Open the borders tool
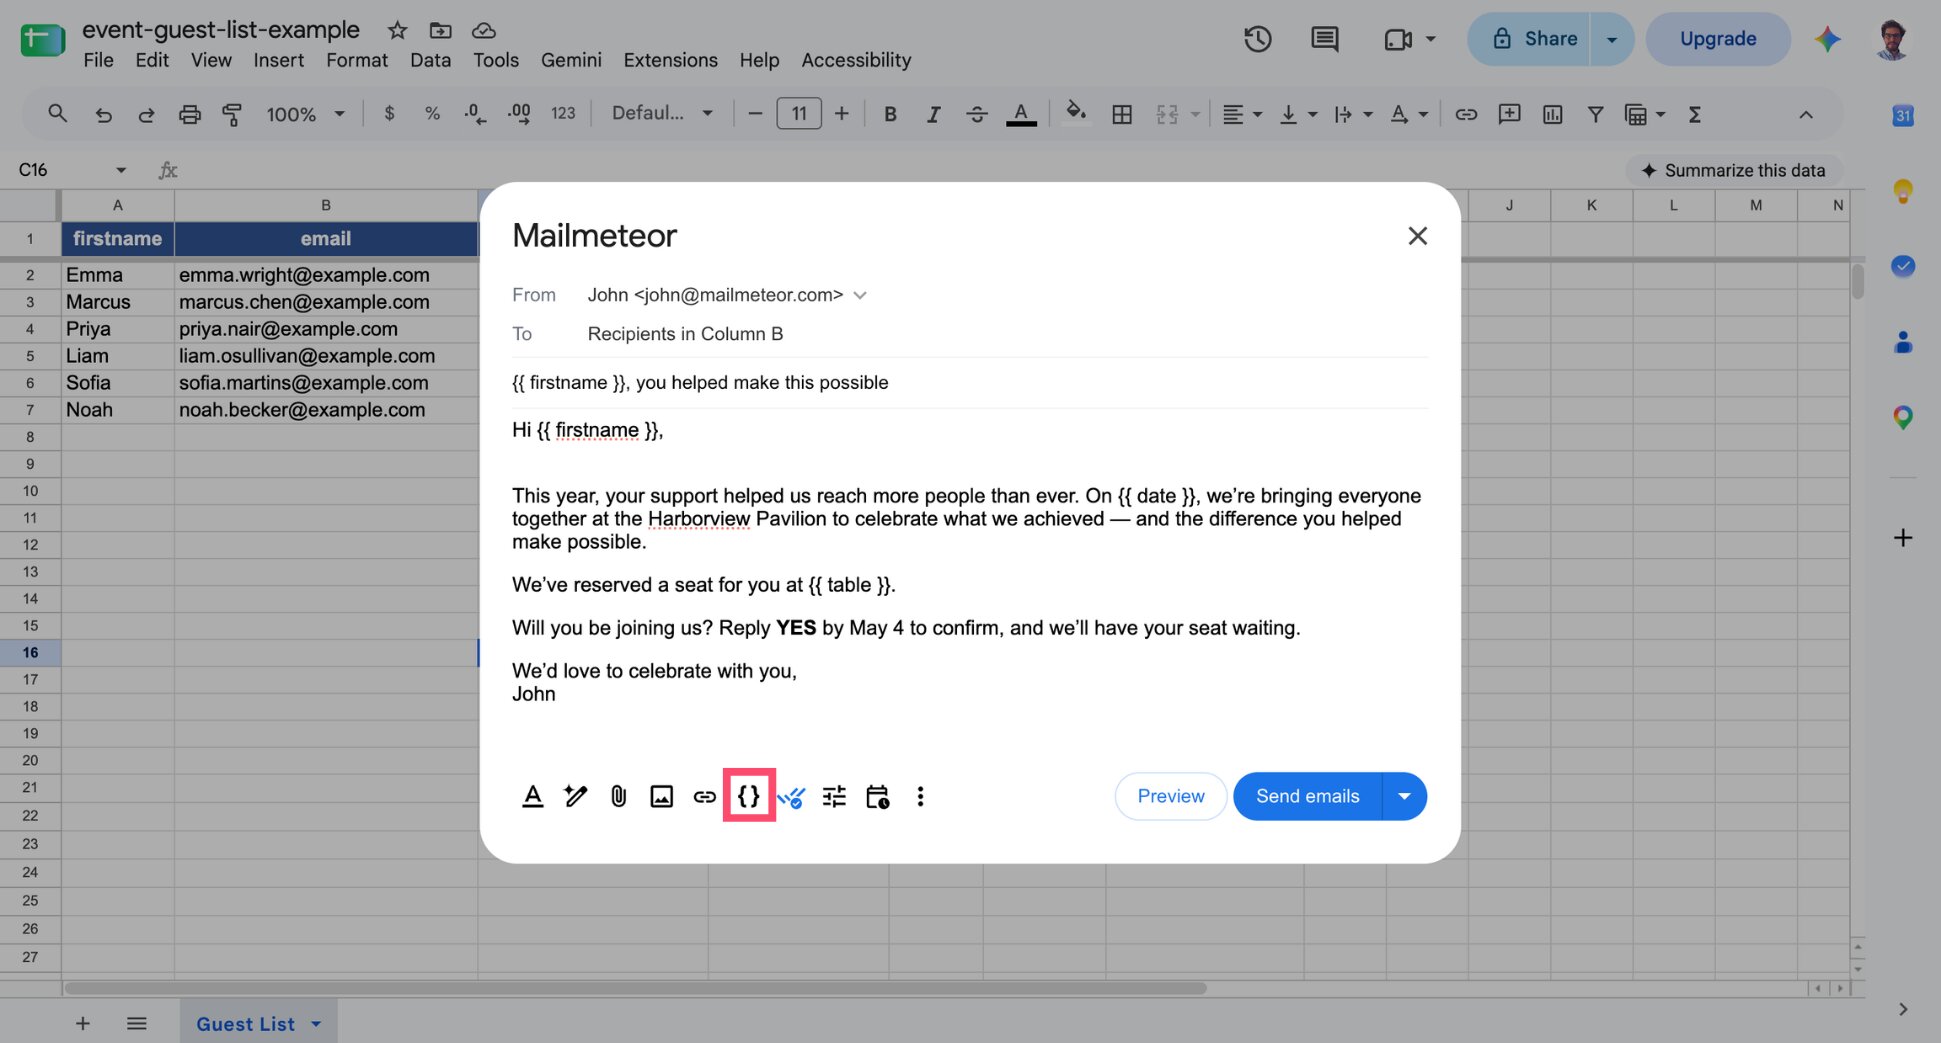The width and height of the screenshot is (1941, 1043). pos(1122,114)
